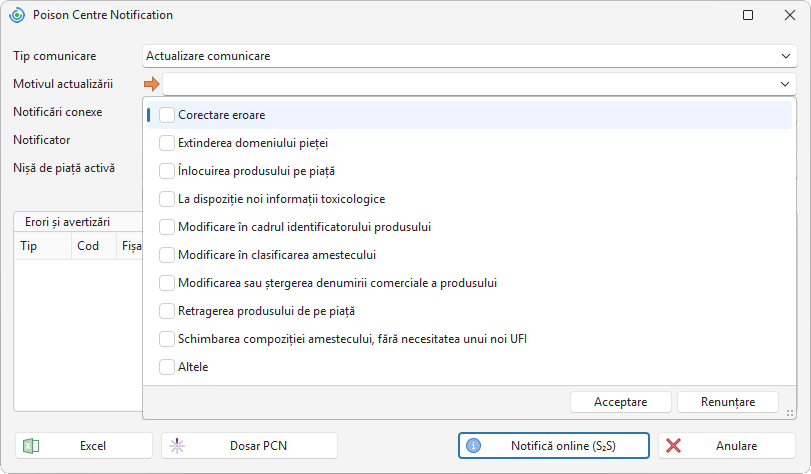Click the purple star Dosar PCN icon
Viewport: 811px width, 474px height.
177,446
